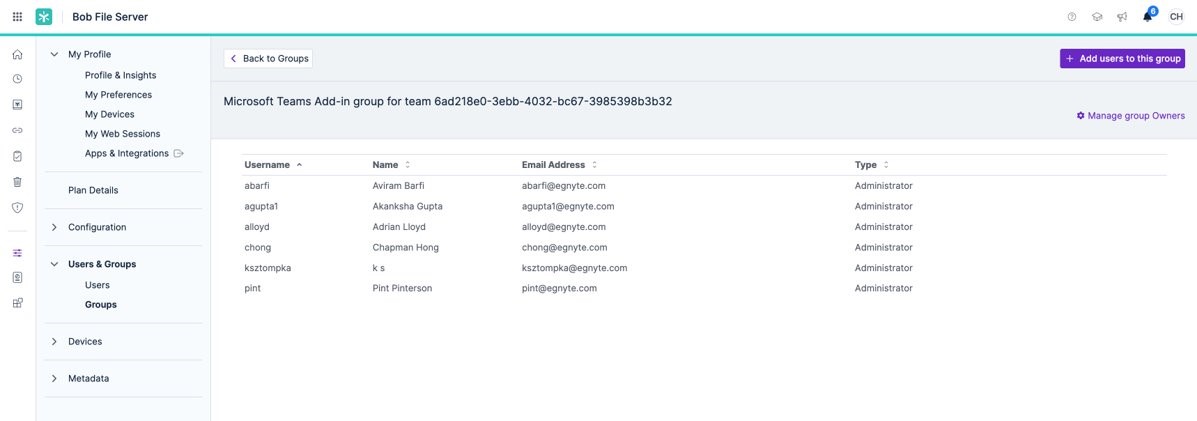
Task: Select My Preferences in sidebar
Action: [x=118, y=95]
